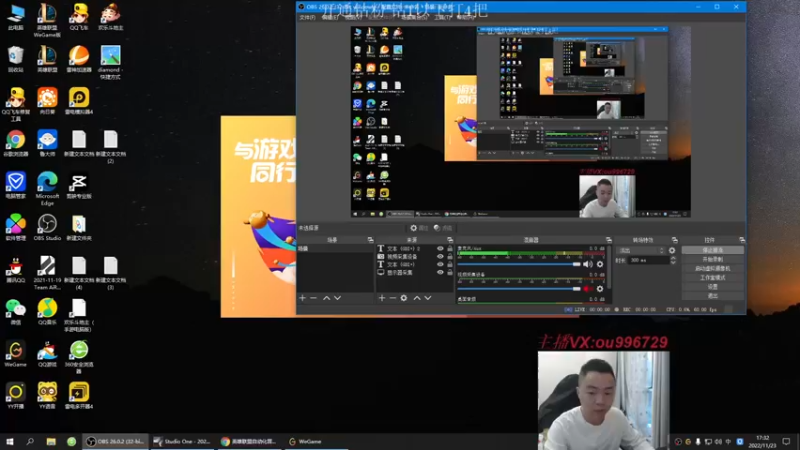The height and width of the screenshot is (450, 800).
Task: Toggle visibility of 文本 (GDI+) source
Action: pyautogui.click(x=440, y=264)
